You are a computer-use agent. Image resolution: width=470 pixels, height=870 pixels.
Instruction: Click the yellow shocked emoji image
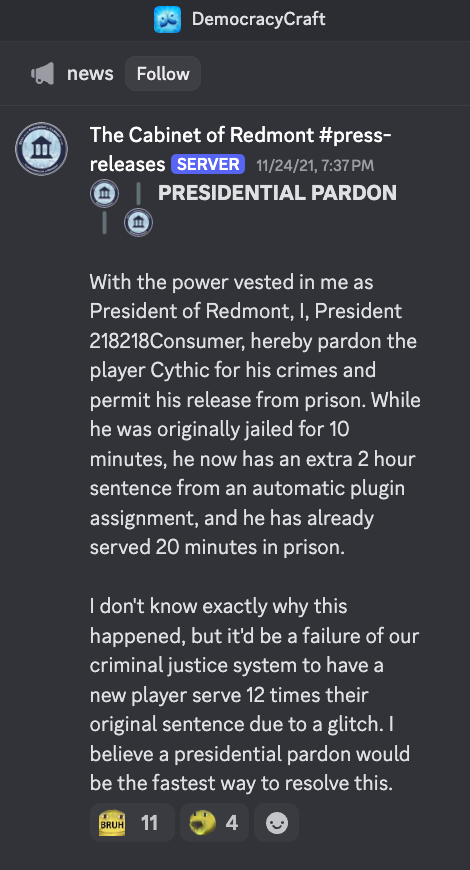(203, 823)
